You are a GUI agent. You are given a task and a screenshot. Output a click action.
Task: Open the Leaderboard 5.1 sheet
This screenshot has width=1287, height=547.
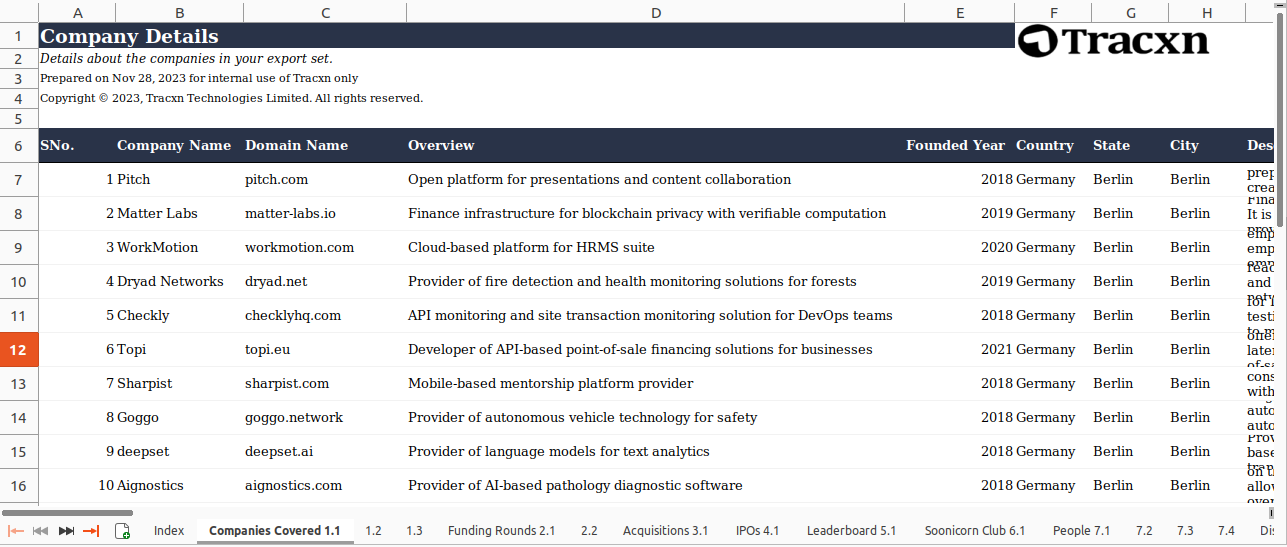pos(851,531)
